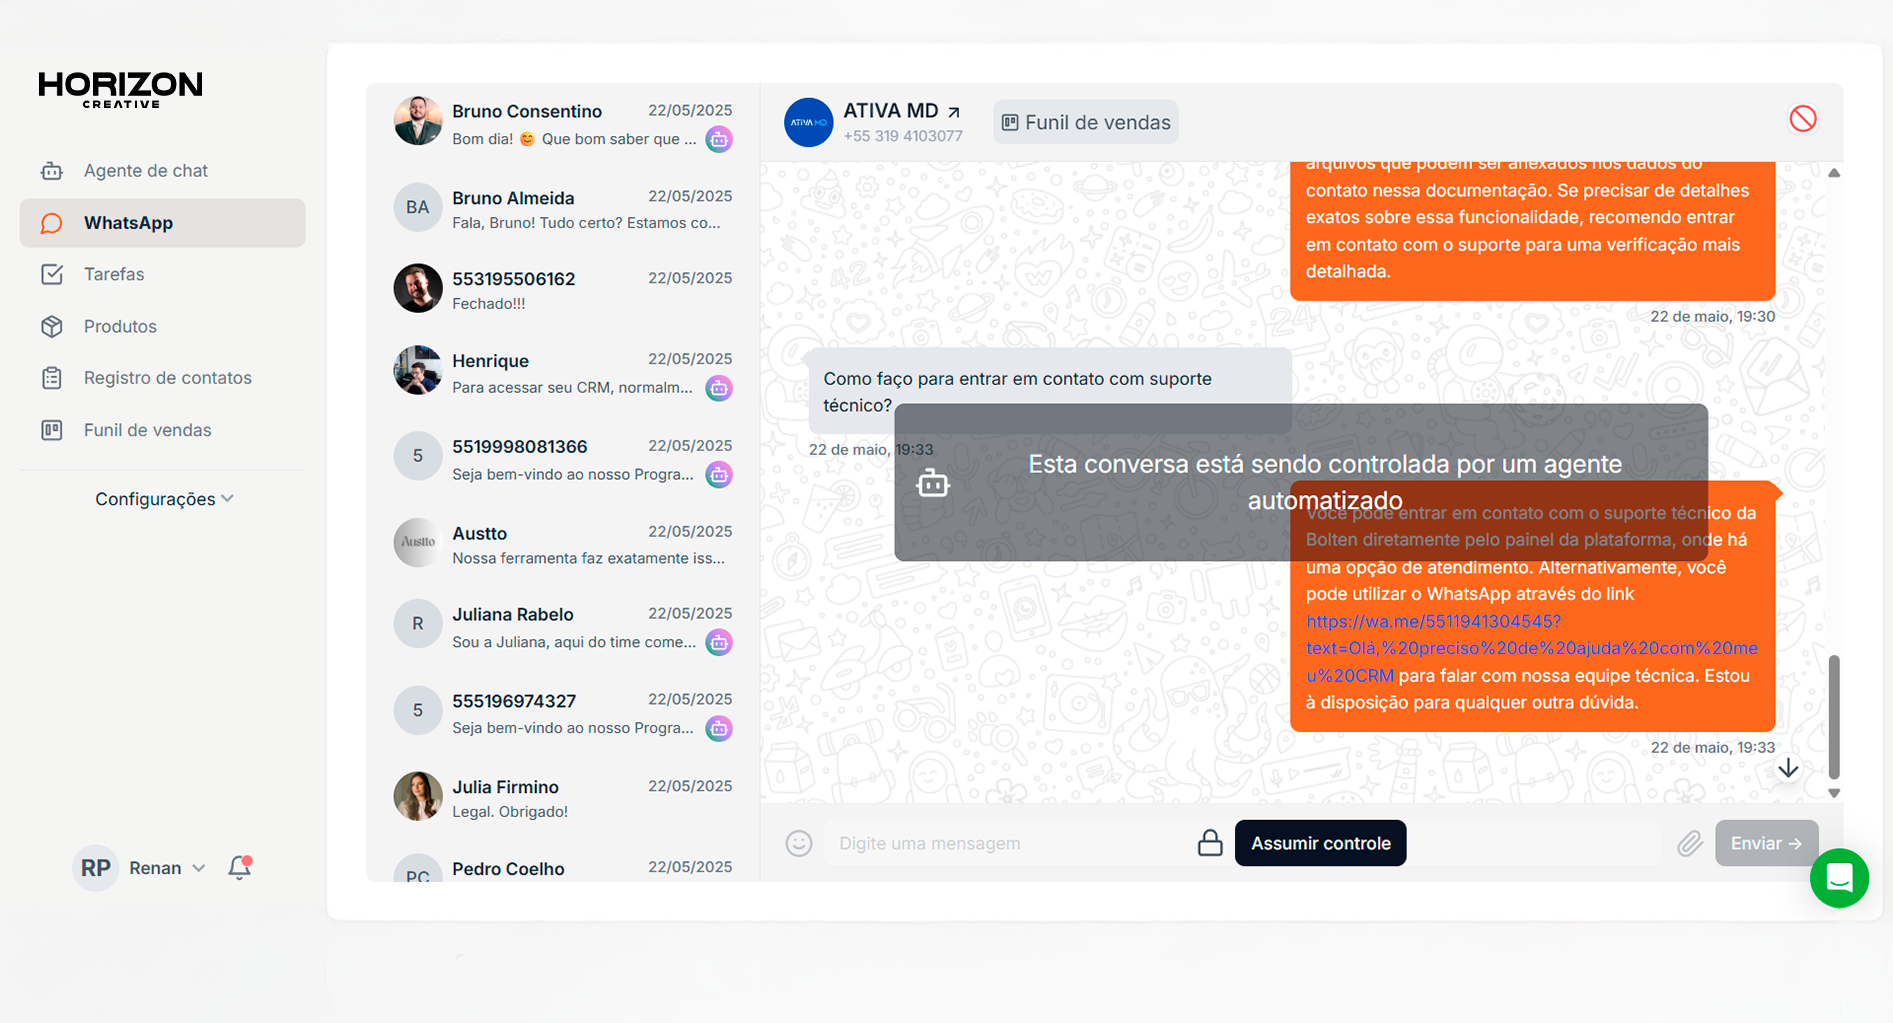Click ATIVA MD contact avatar

pos(809,123)
